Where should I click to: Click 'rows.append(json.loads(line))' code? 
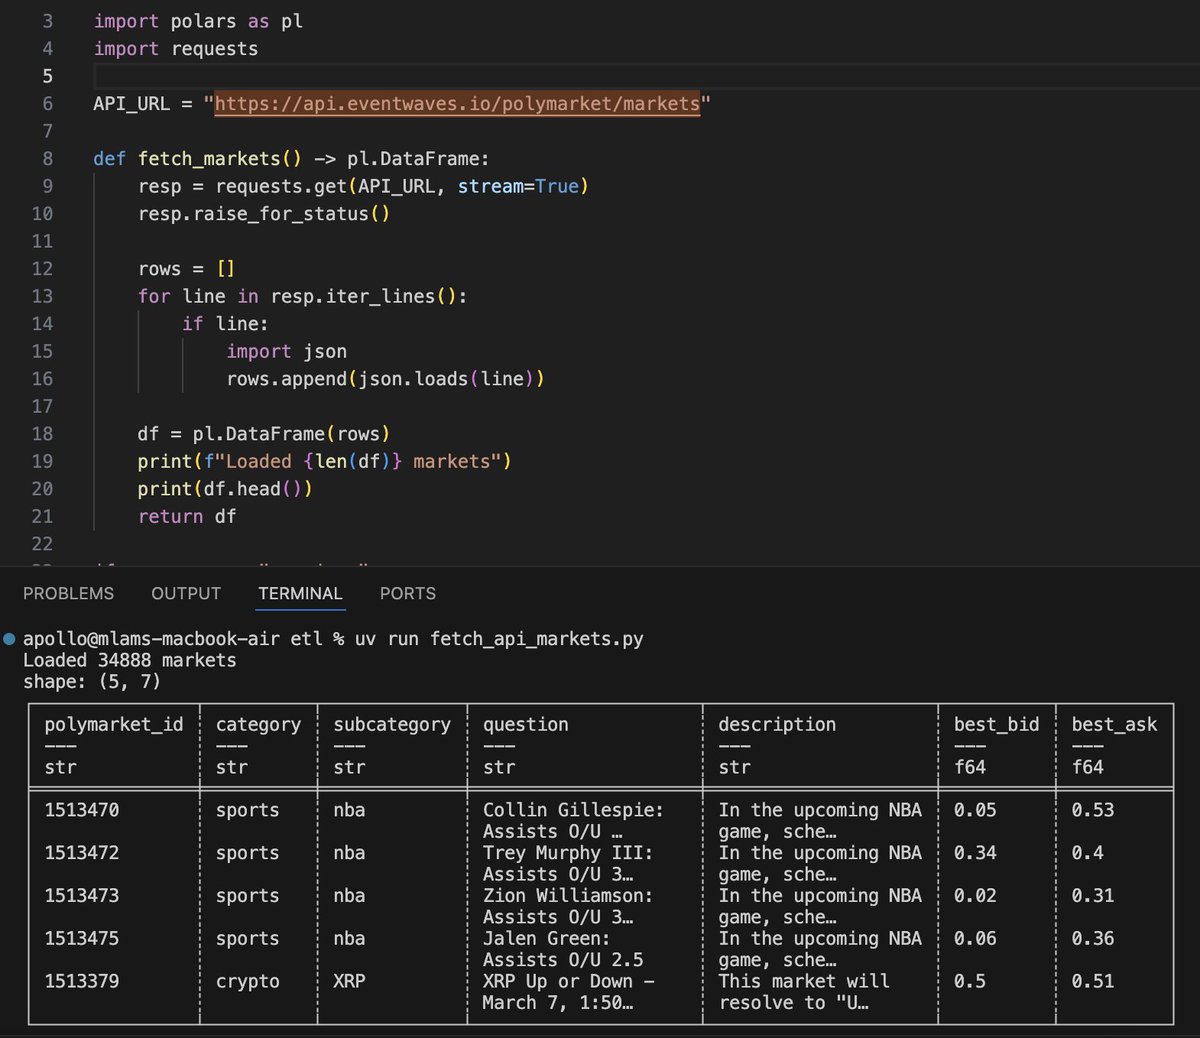click(385, 379)
